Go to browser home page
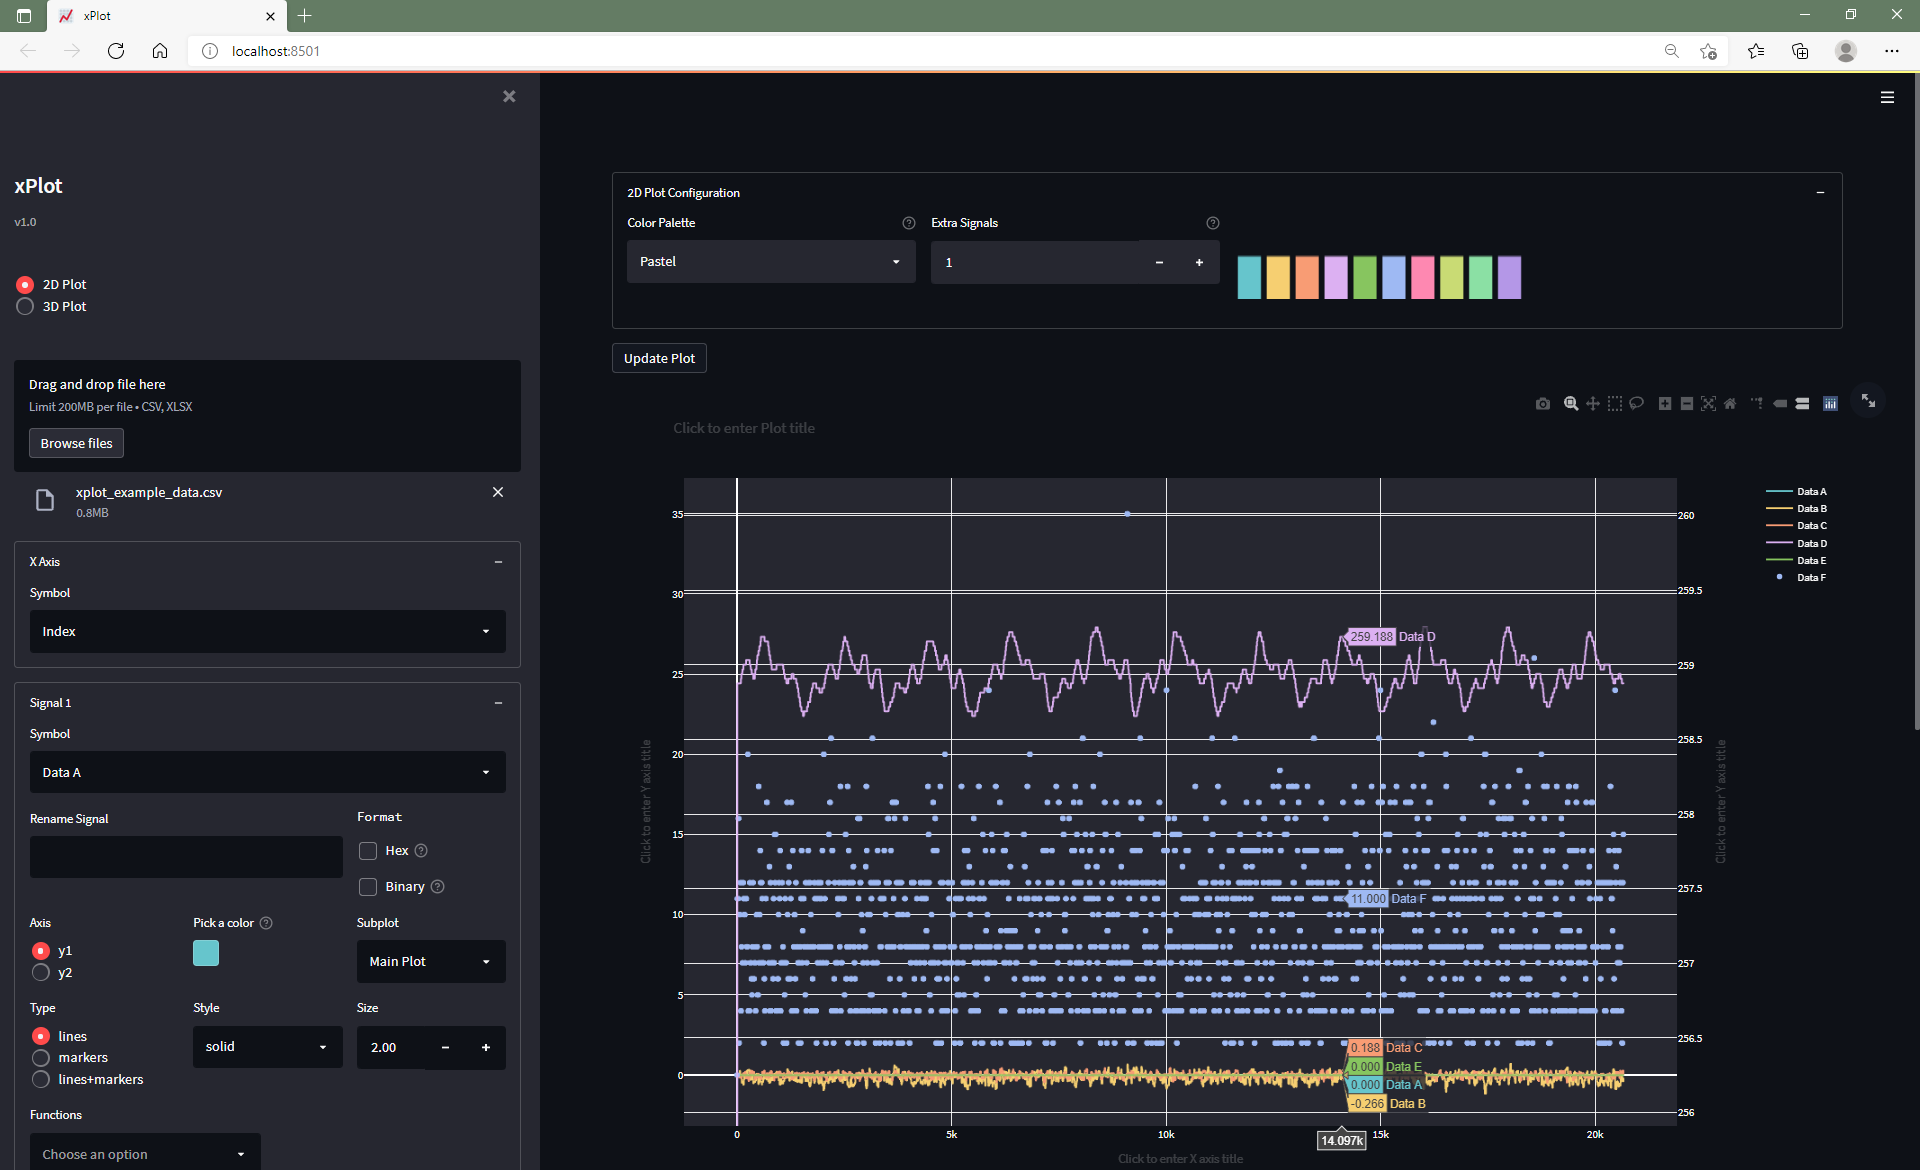The image size is (1920, 1170). coord(160,51)
